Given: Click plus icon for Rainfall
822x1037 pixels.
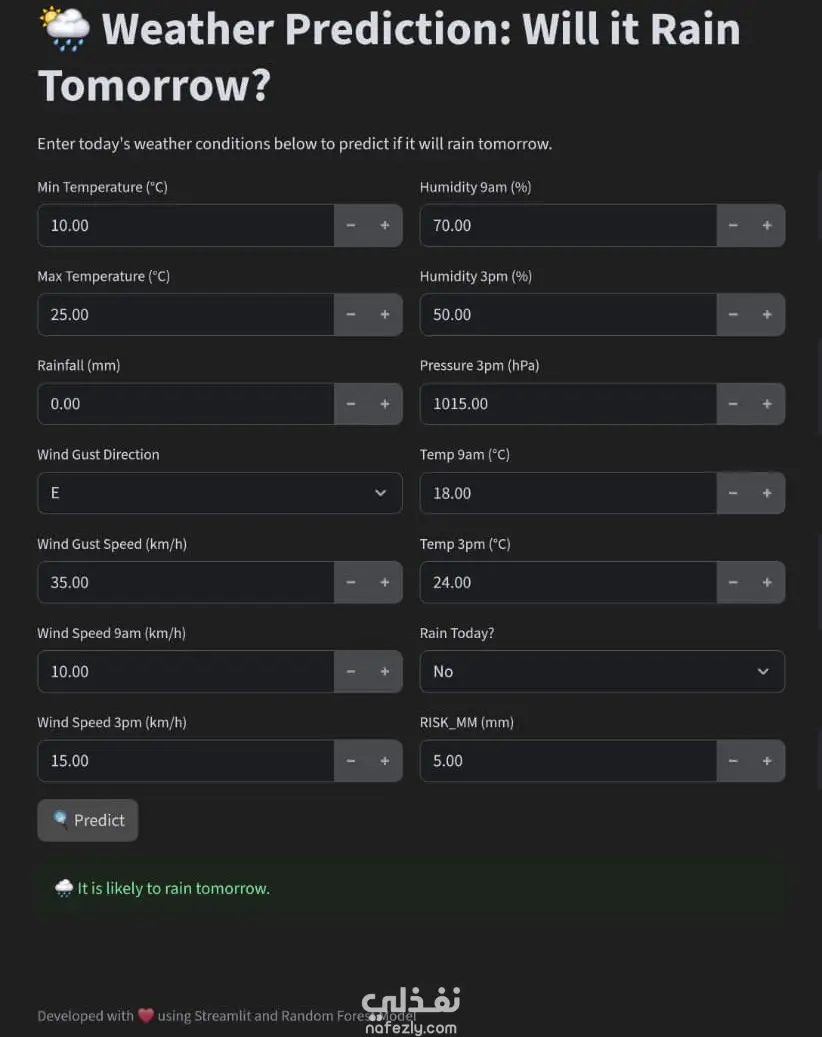Looking at the screenshot, I should point(385,404).
